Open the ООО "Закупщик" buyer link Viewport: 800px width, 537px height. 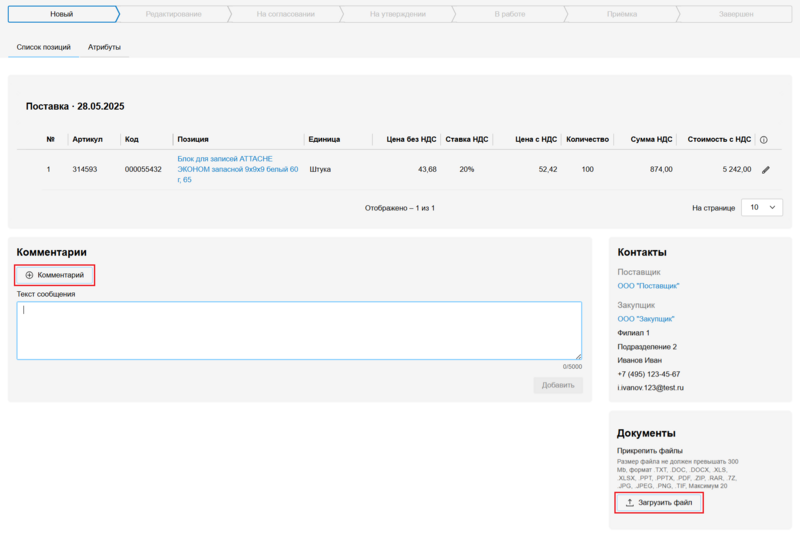click(645, 319)
